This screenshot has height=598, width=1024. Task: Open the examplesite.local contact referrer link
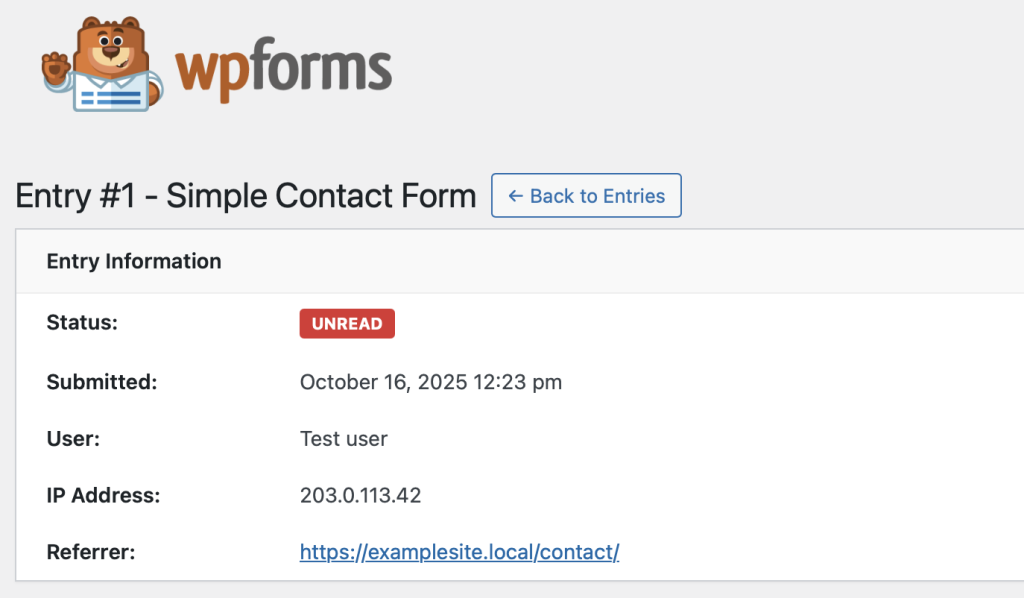point(459,552)
